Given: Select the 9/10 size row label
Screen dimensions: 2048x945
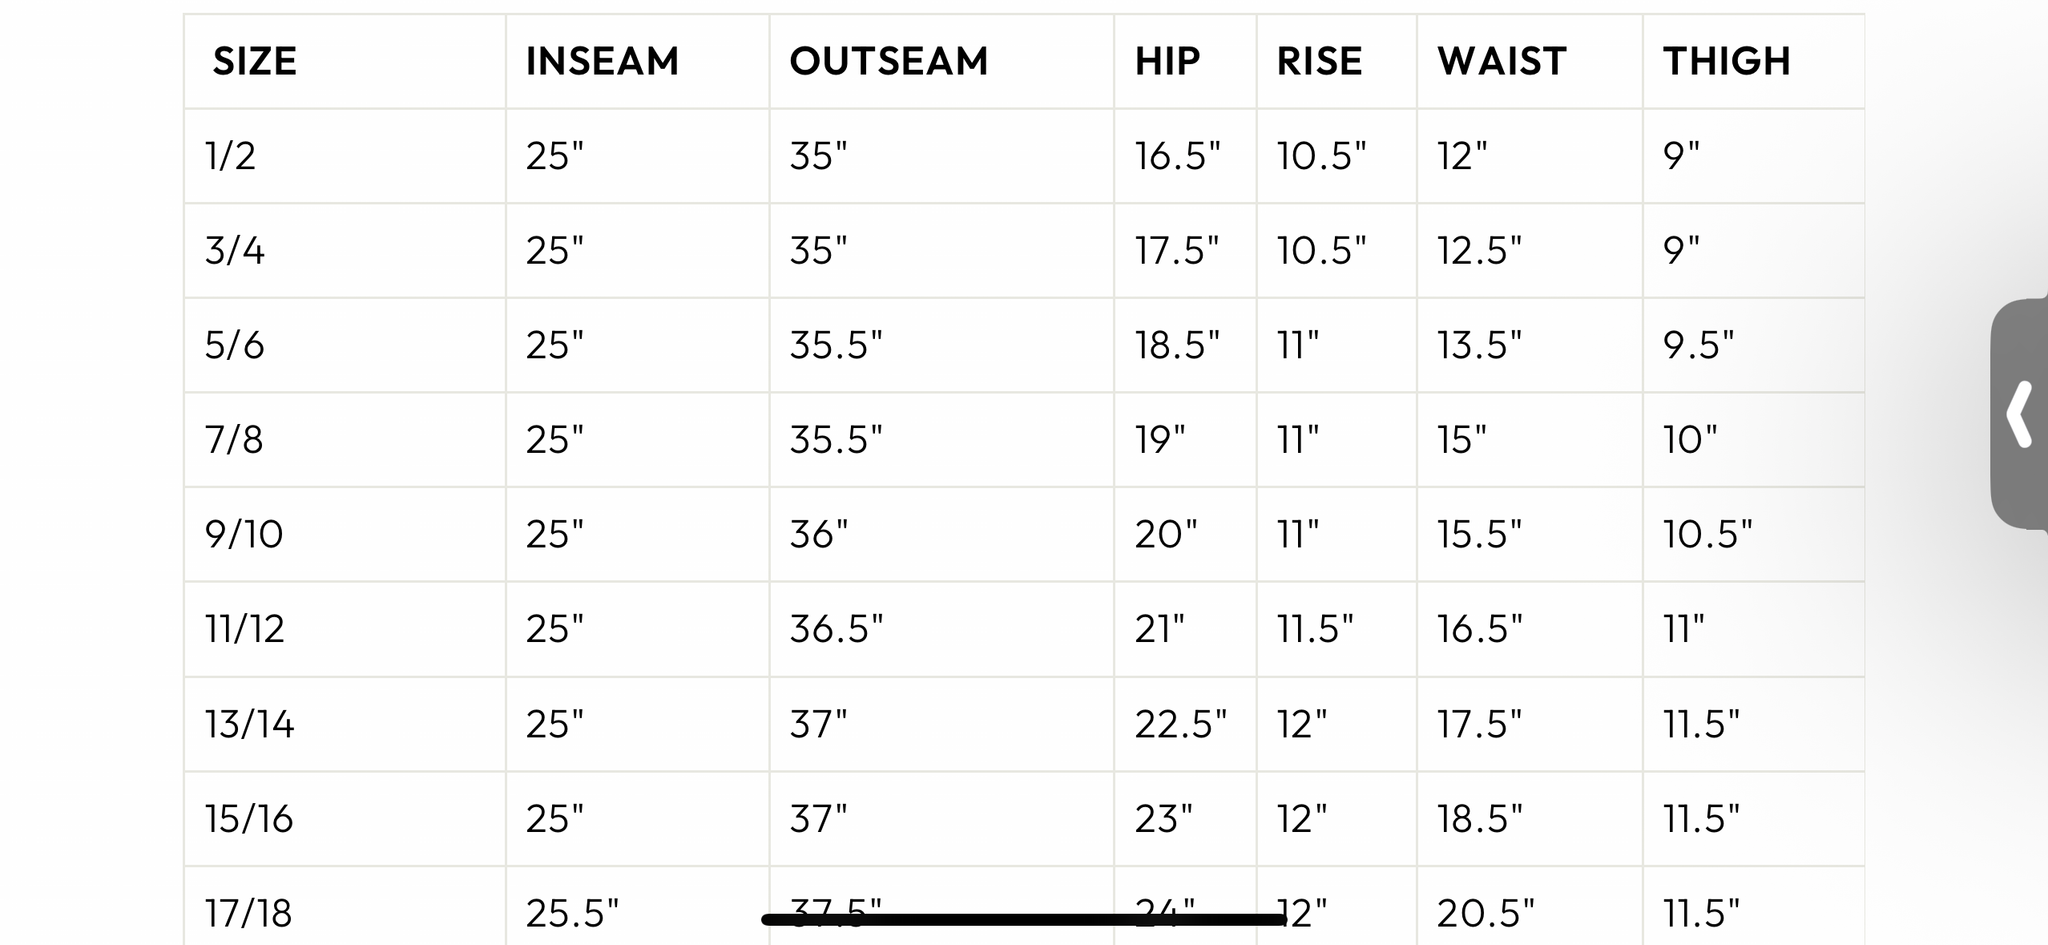Looking at the screenshot, I should click(244, 534).
